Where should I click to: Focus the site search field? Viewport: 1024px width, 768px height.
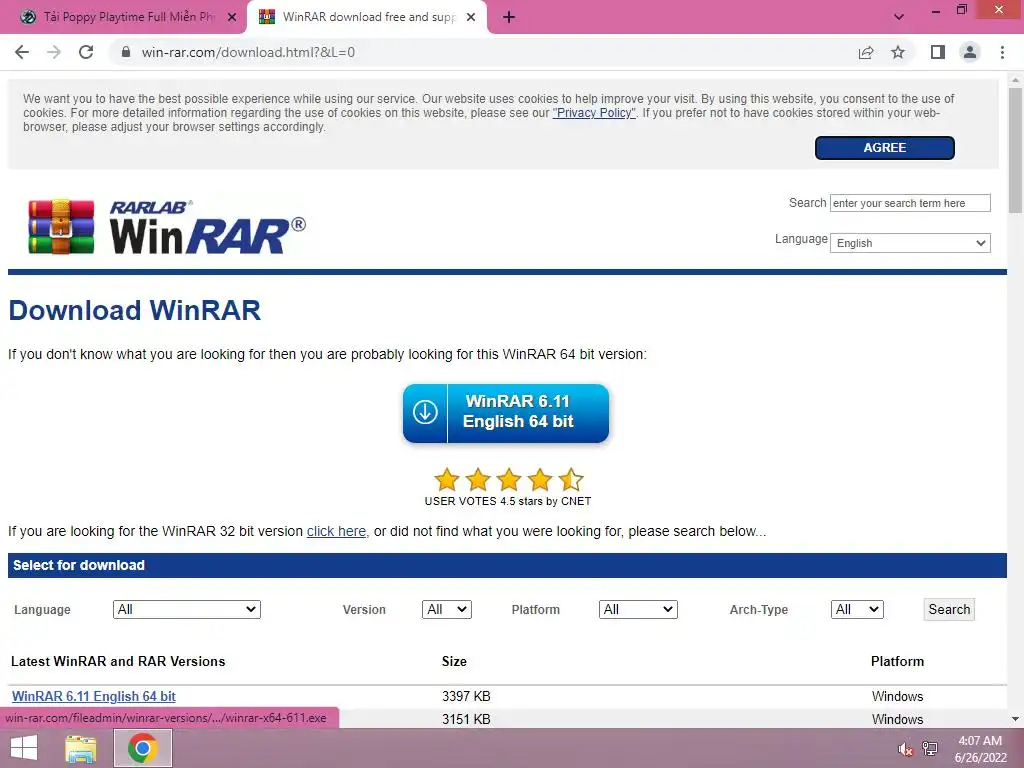coord(910,203)
